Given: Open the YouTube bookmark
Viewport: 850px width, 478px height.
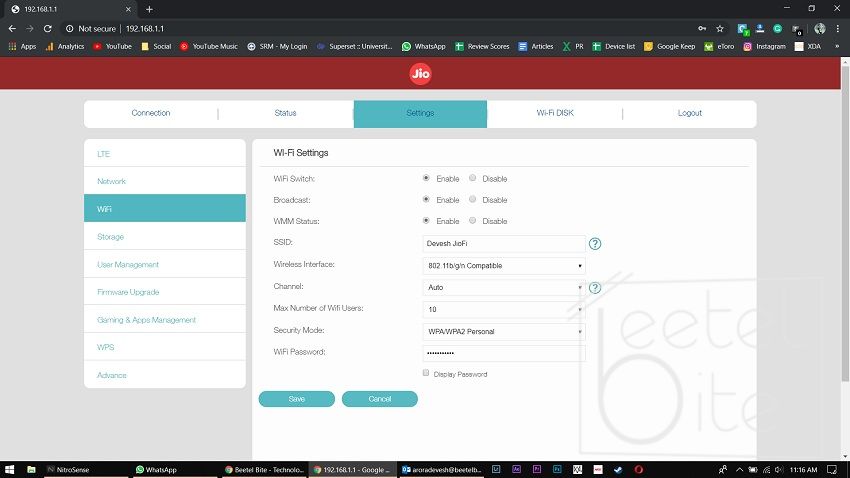Looking at the screenshot, I should point(112,47).
